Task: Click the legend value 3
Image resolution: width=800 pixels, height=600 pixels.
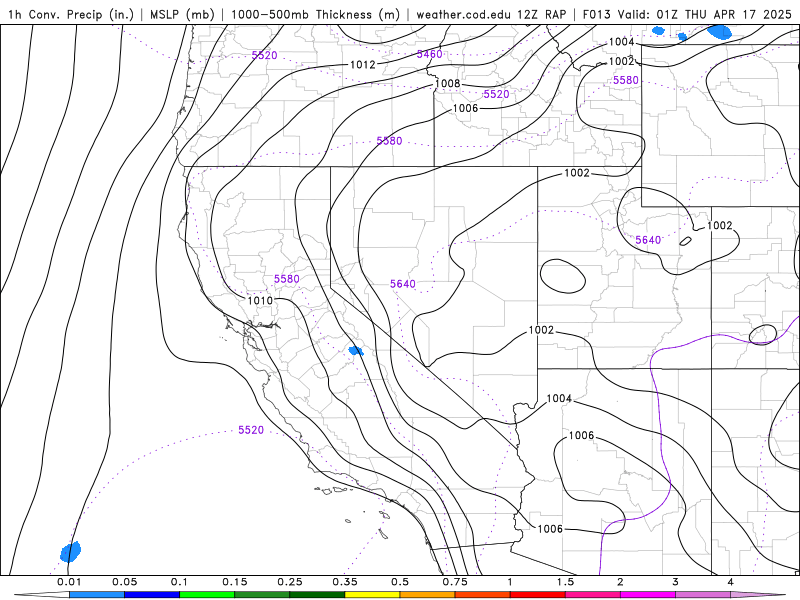Action: [675, 582]
